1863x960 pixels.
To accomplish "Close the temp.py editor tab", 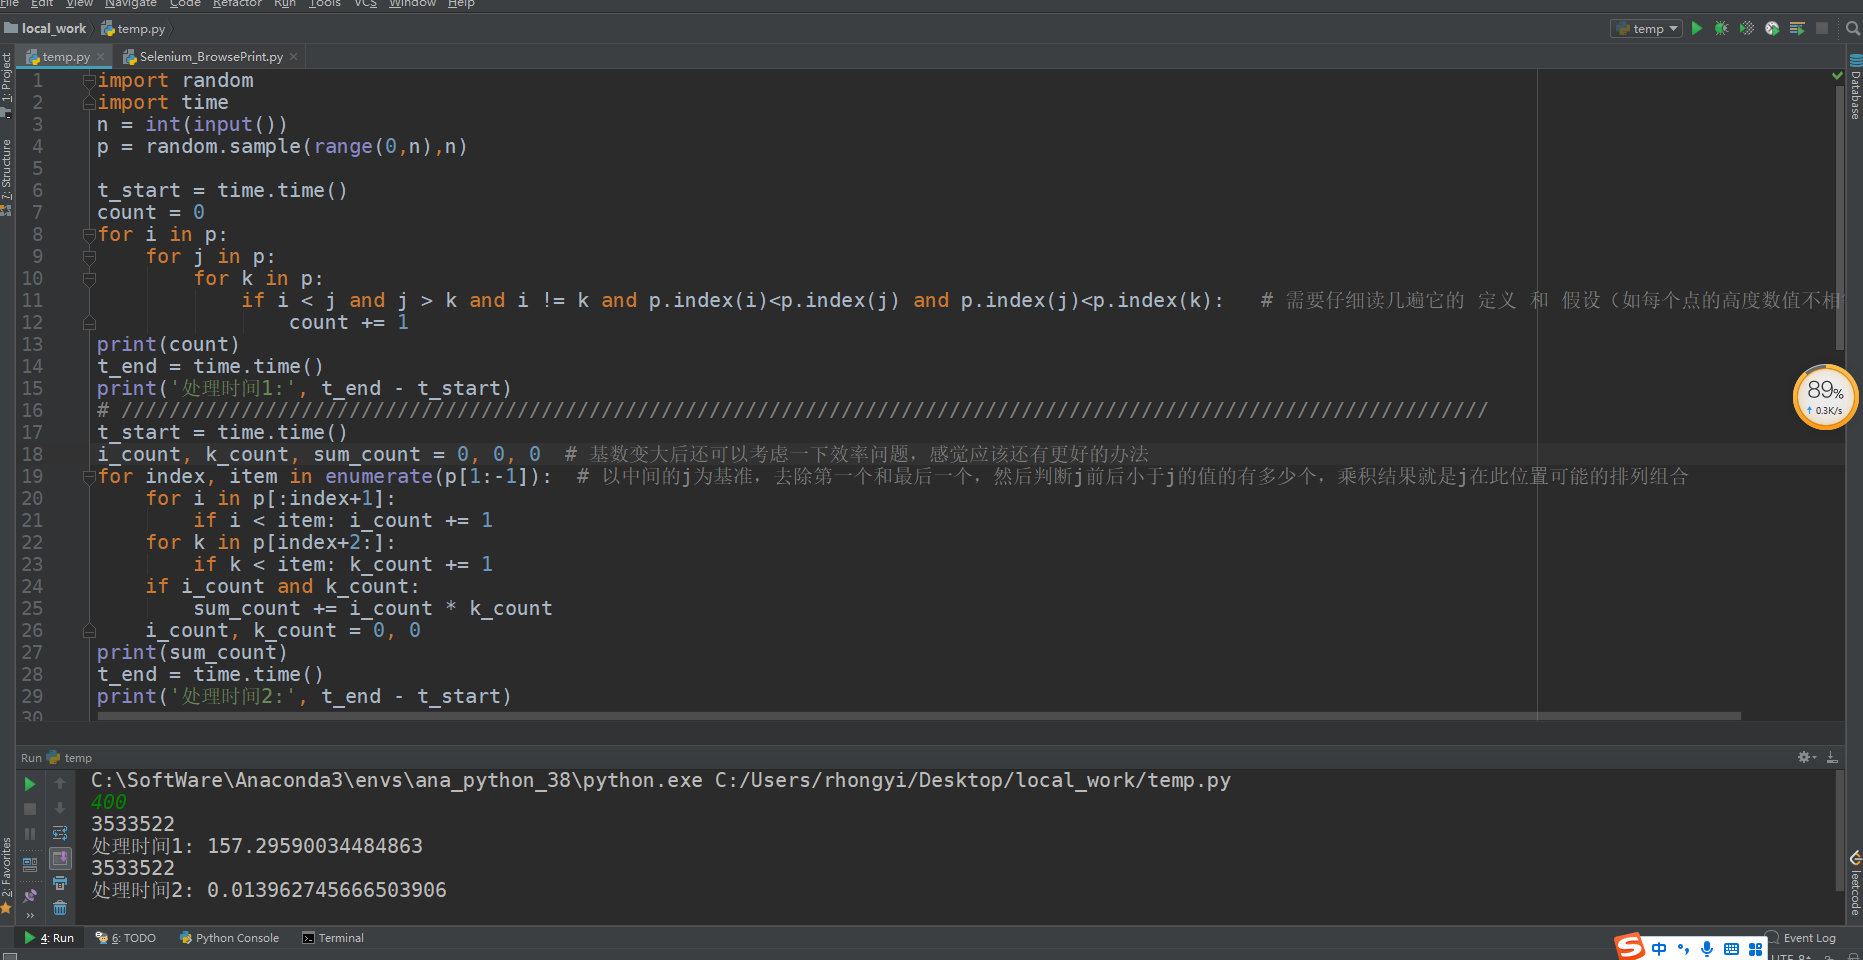I will 100,57.
